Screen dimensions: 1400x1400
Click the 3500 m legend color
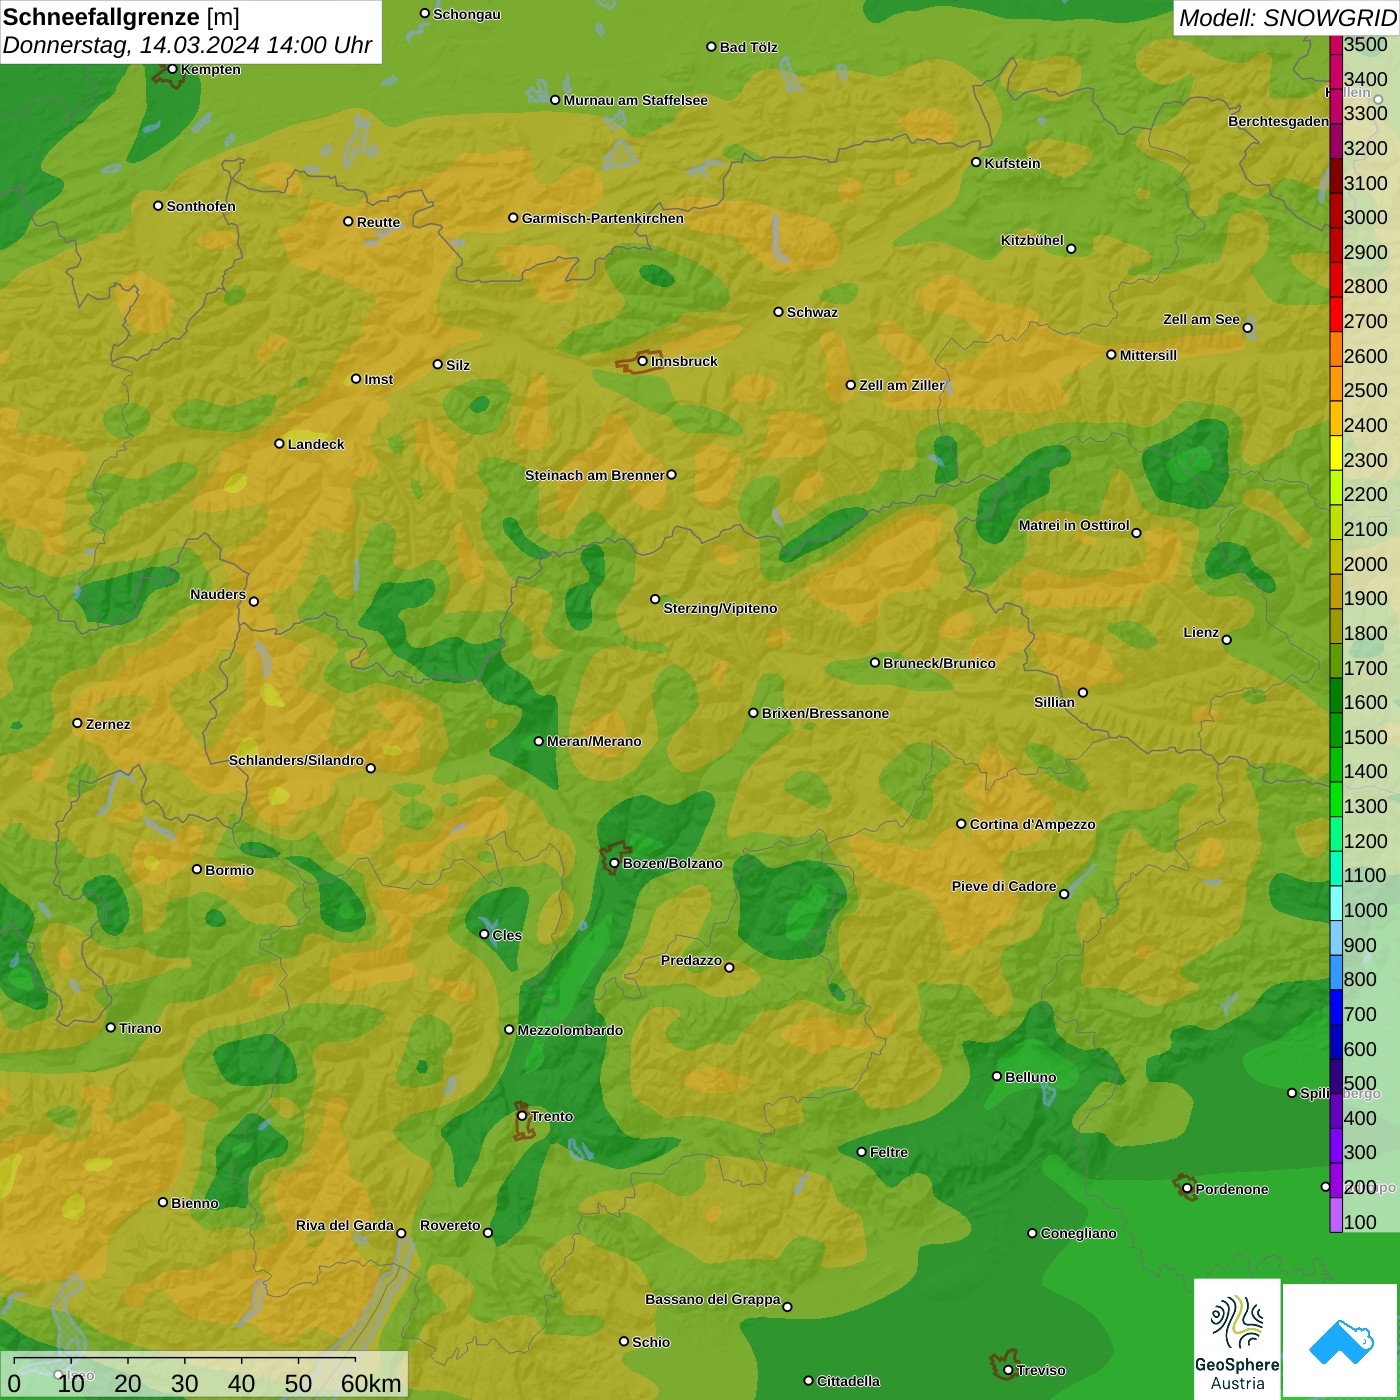coord(1336,44)
